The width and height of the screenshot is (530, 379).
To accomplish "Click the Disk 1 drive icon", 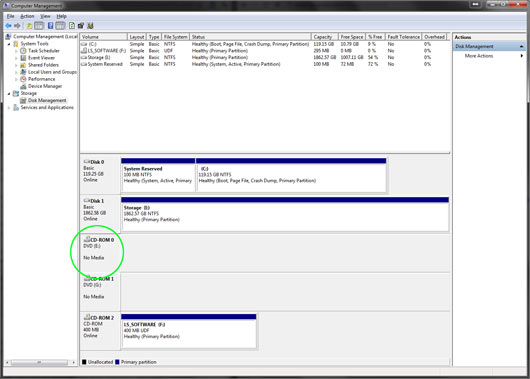I will click(87, 200).
